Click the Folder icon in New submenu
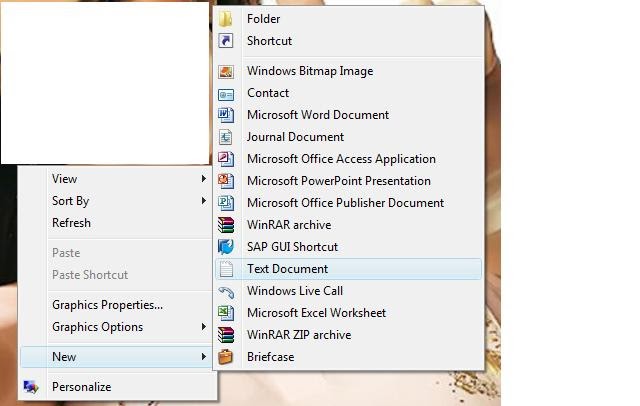 [x=226, y=19]
